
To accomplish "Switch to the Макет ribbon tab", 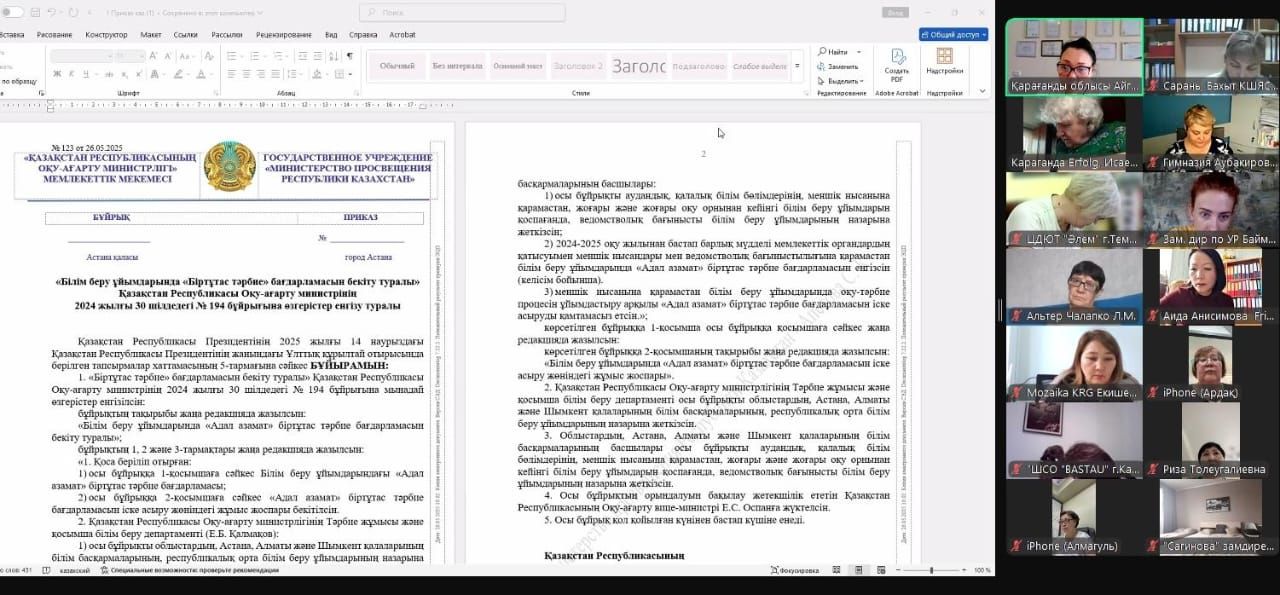I will coord(151,34).
